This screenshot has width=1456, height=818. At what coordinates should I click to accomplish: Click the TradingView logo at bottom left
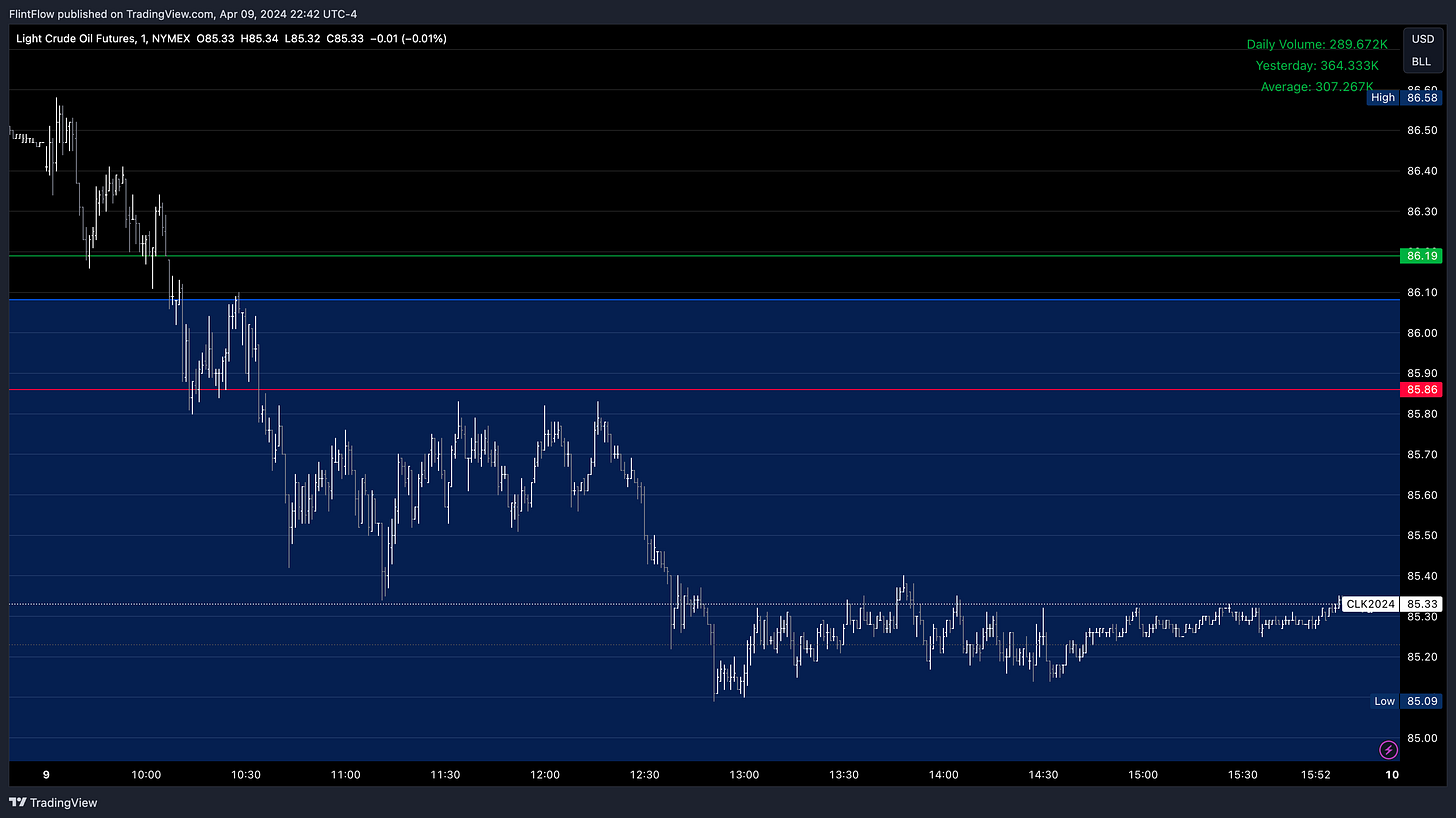[x=53, y=802]
